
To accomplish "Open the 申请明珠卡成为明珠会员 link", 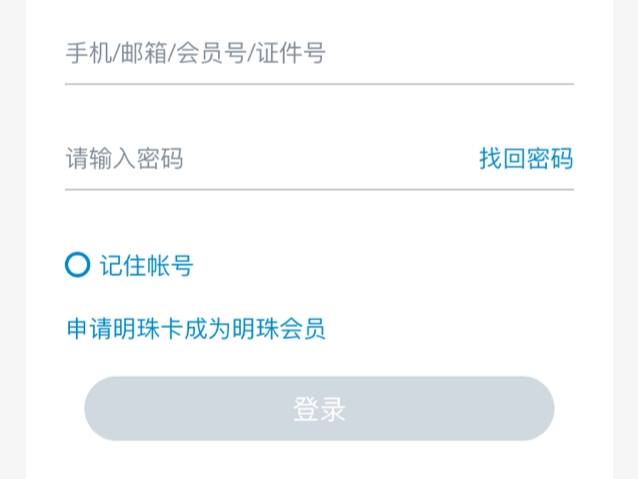I will click(196, 328).
